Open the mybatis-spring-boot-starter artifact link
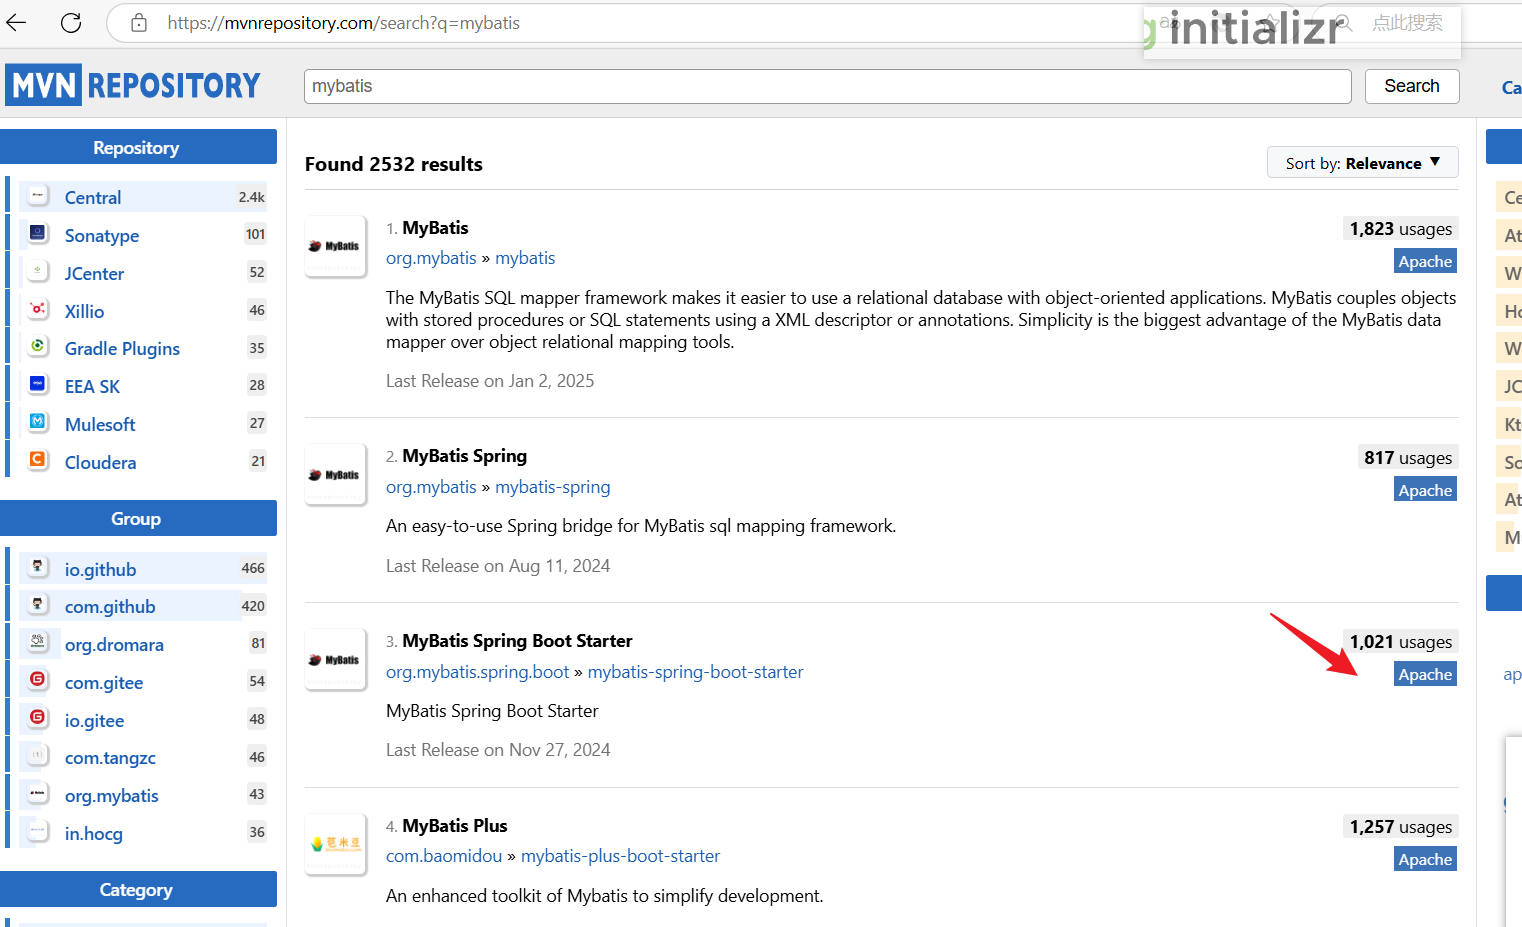This screenshot has height=927, width=1522. coord(695,672)
